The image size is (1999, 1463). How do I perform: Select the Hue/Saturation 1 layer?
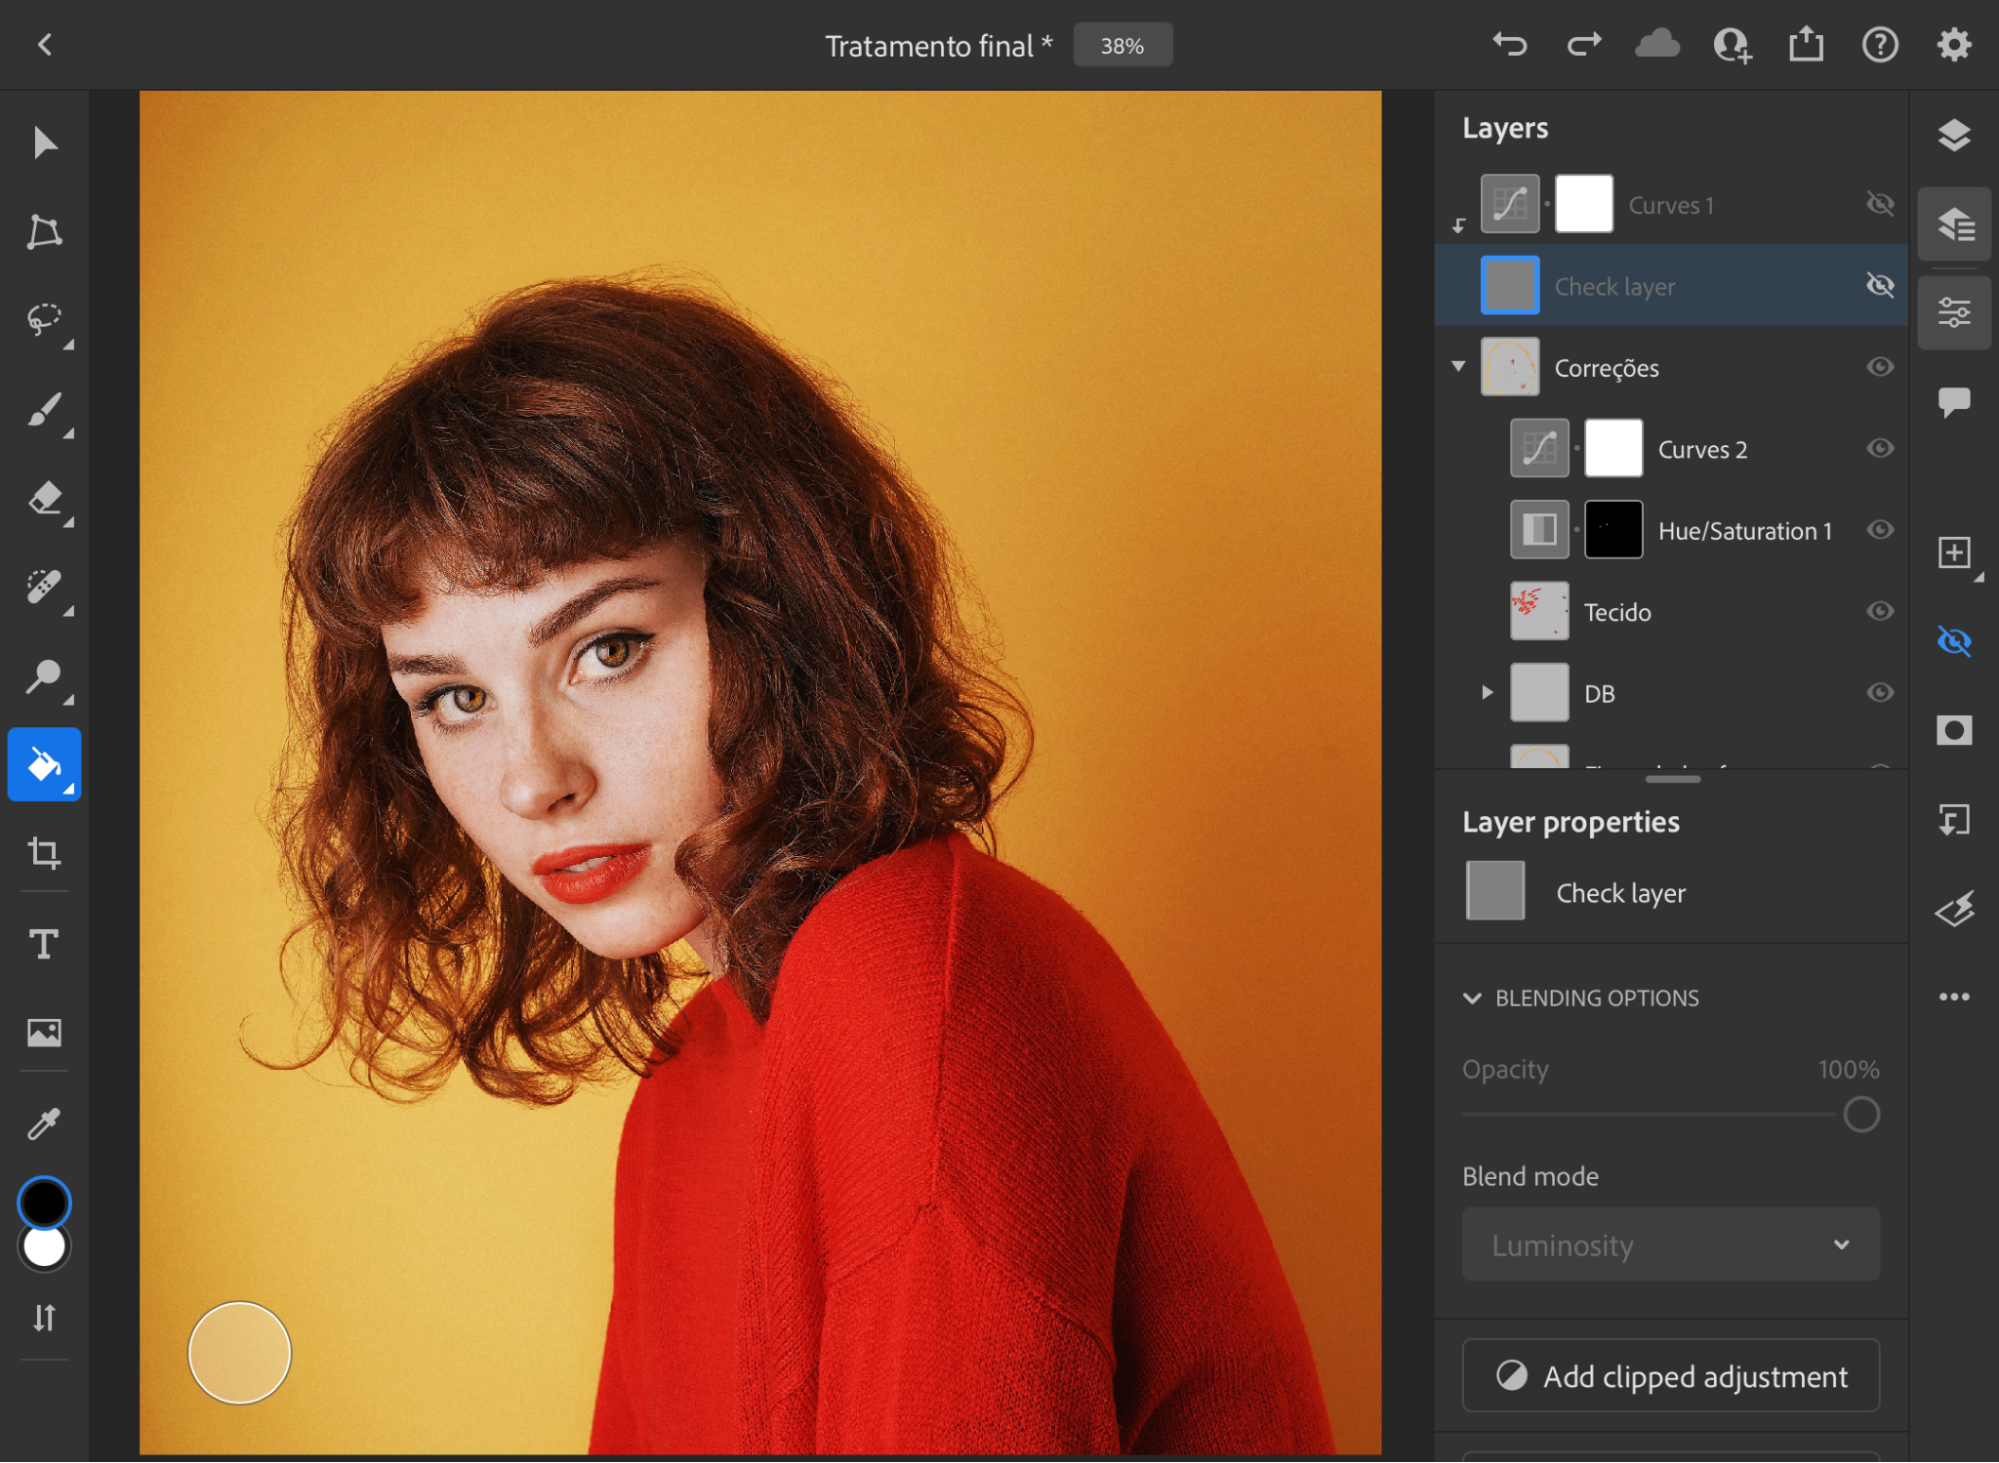tap(1671, 530)
